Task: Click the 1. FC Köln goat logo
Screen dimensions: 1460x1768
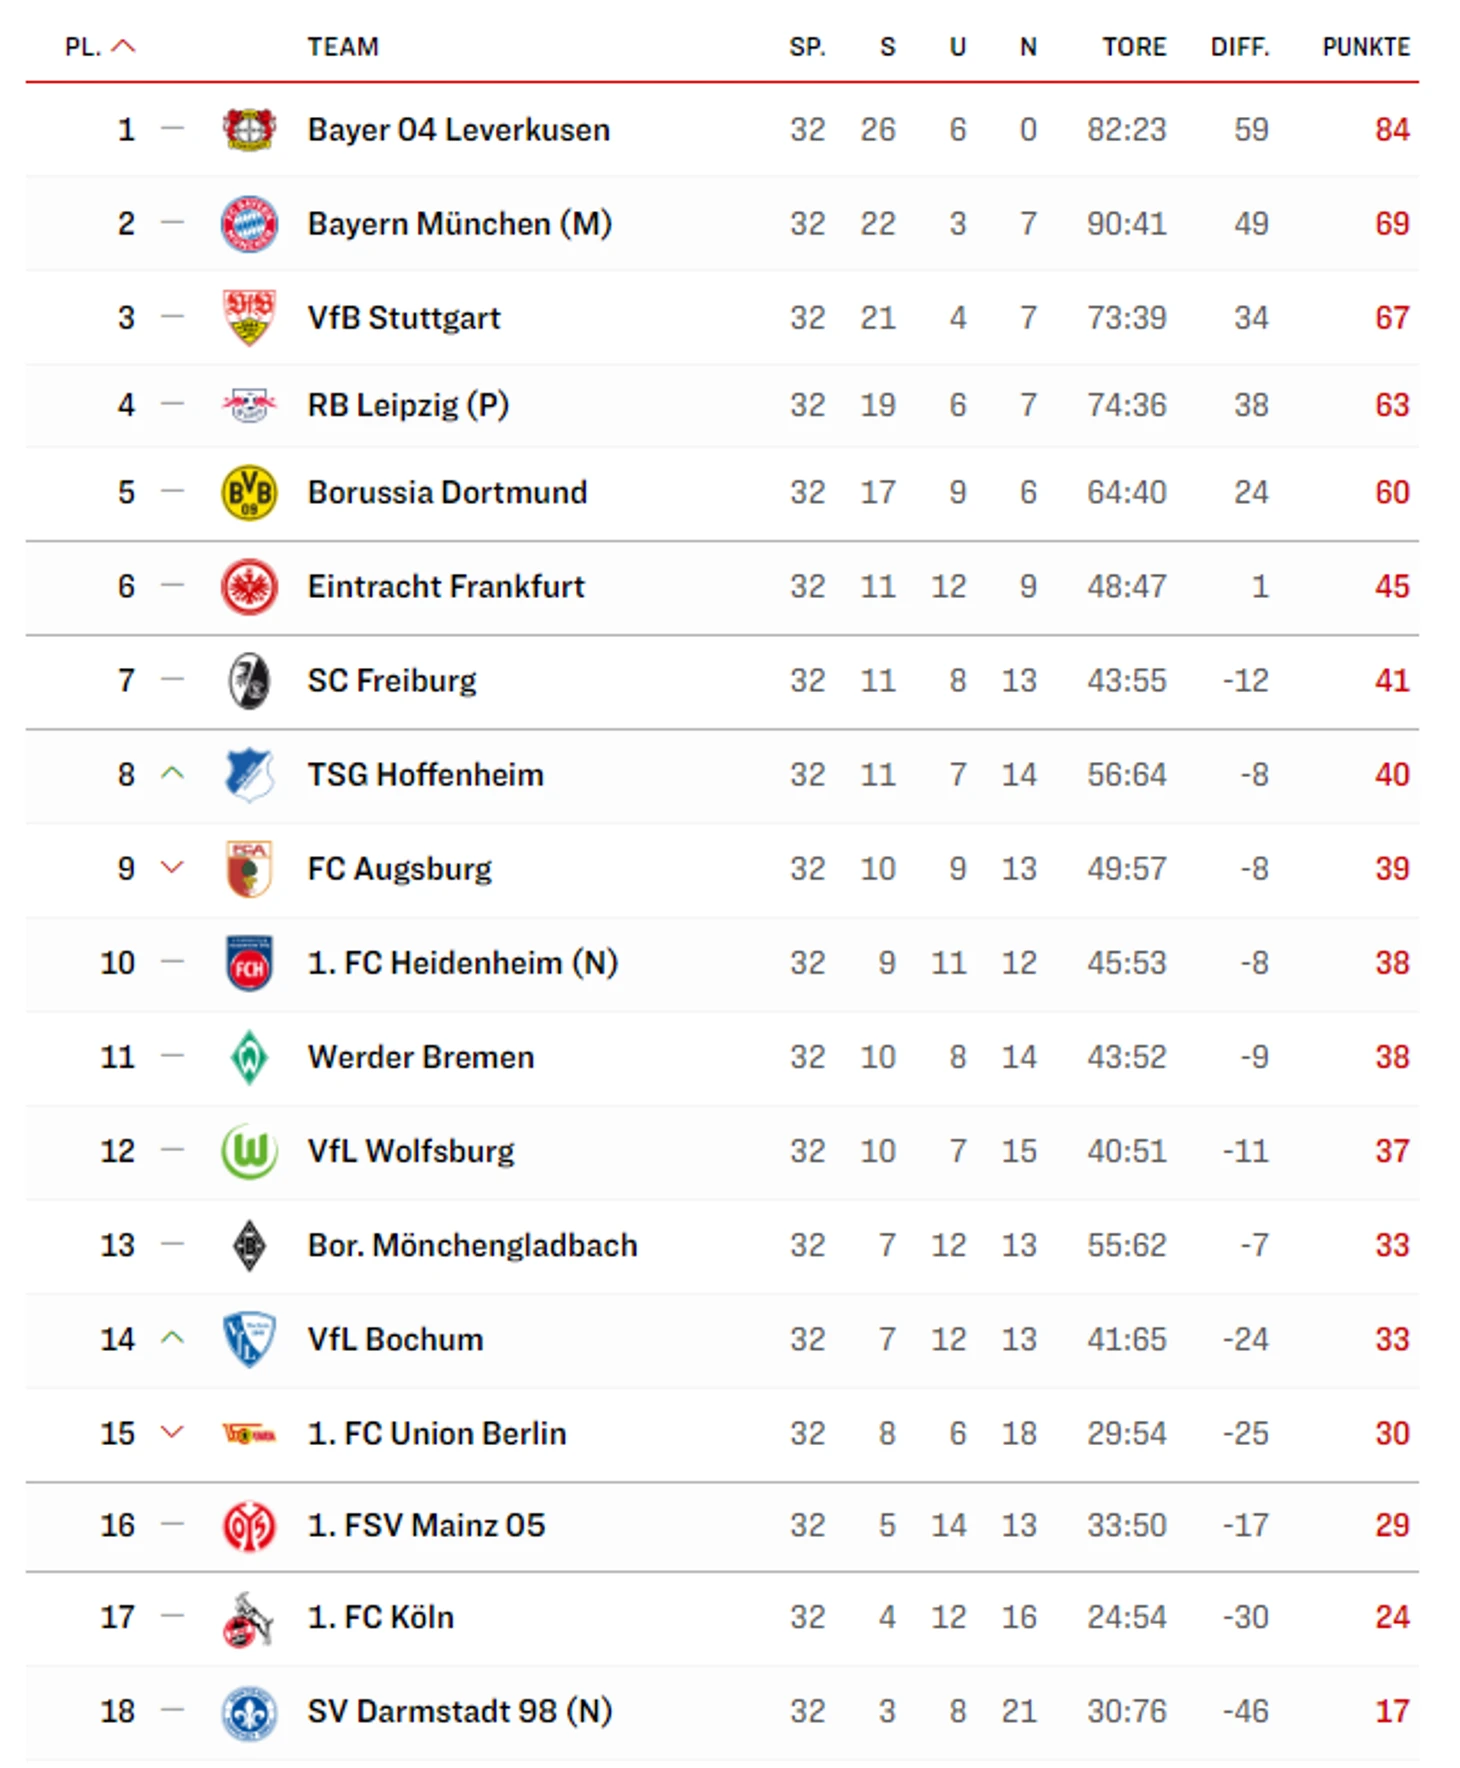Action: 248,1618
